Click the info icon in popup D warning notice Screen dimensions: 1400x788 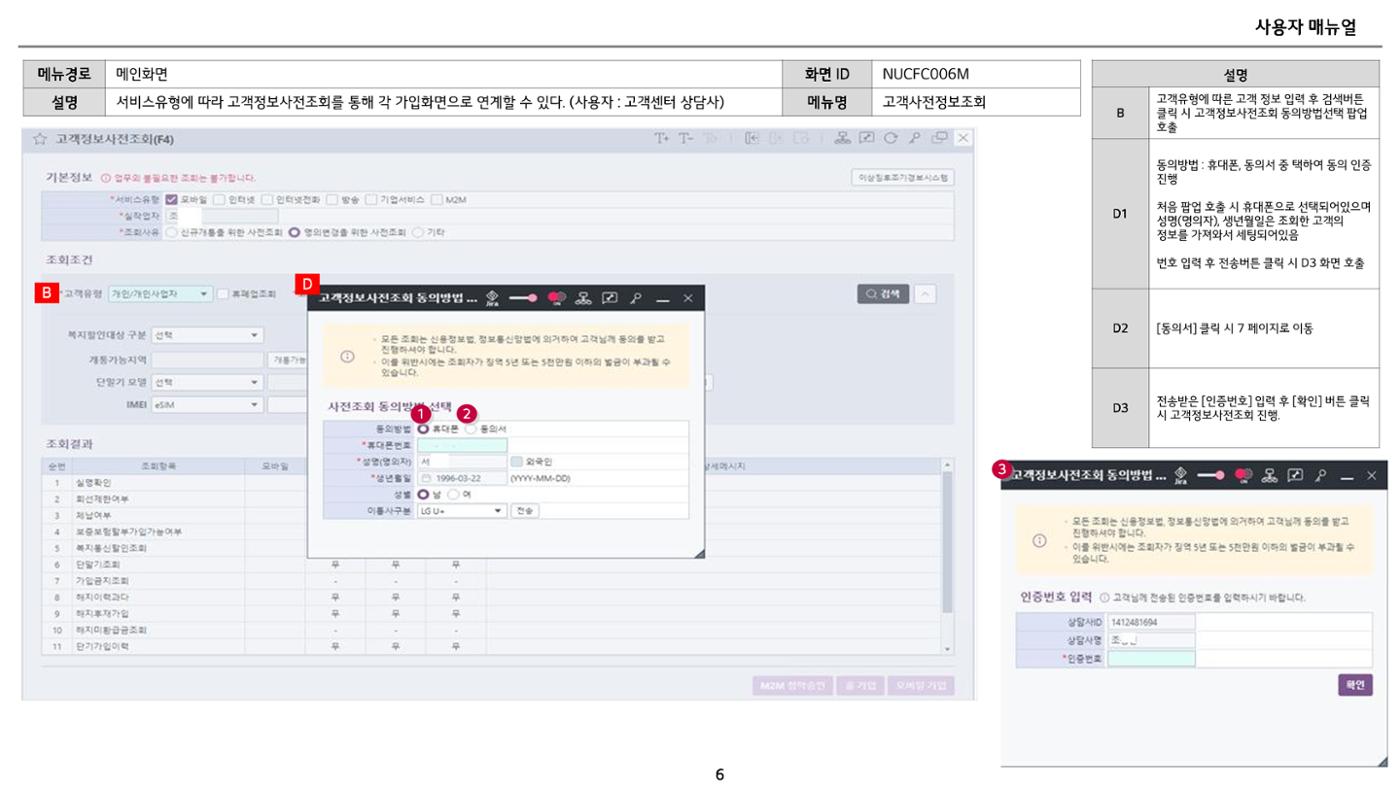coord(347,356)
